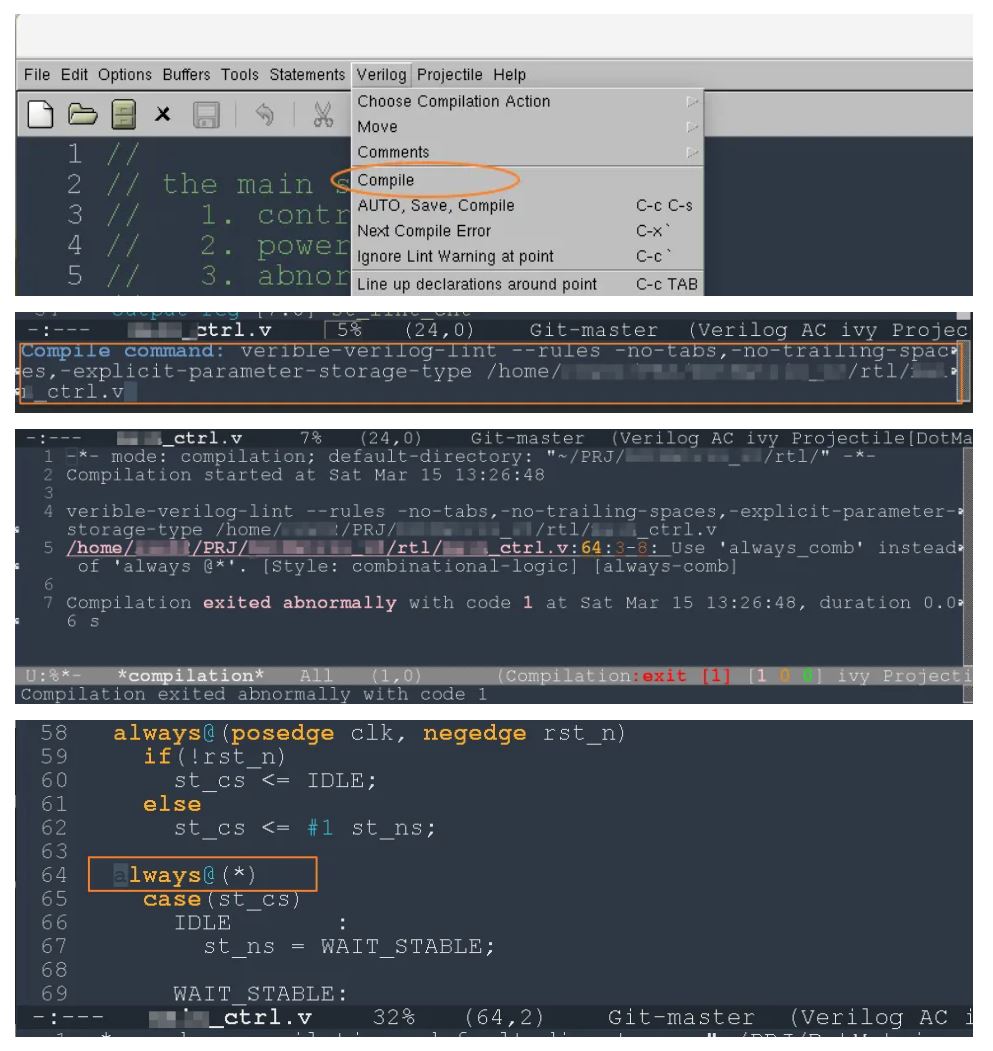Click the Undo arrow toolbar icon
993x1051 pixels.
(265, 118)
